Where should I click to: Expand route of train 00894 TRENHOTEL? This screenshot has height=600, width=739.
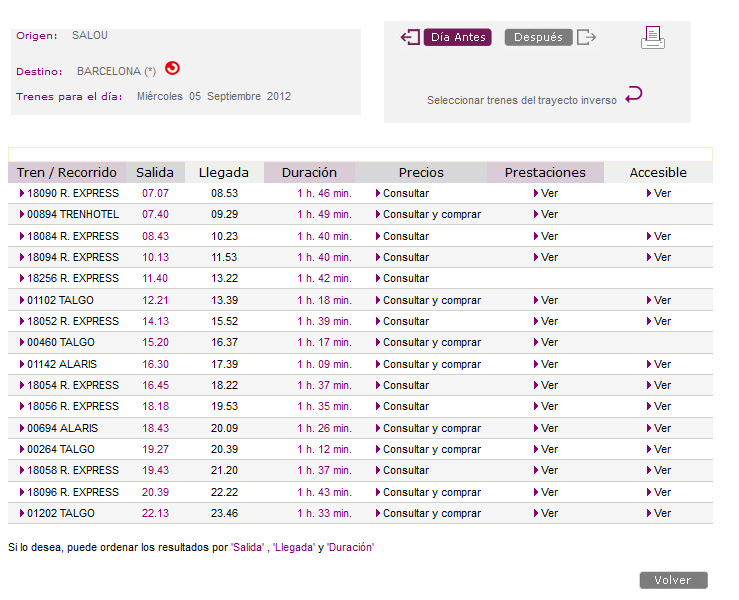(69, 214)
